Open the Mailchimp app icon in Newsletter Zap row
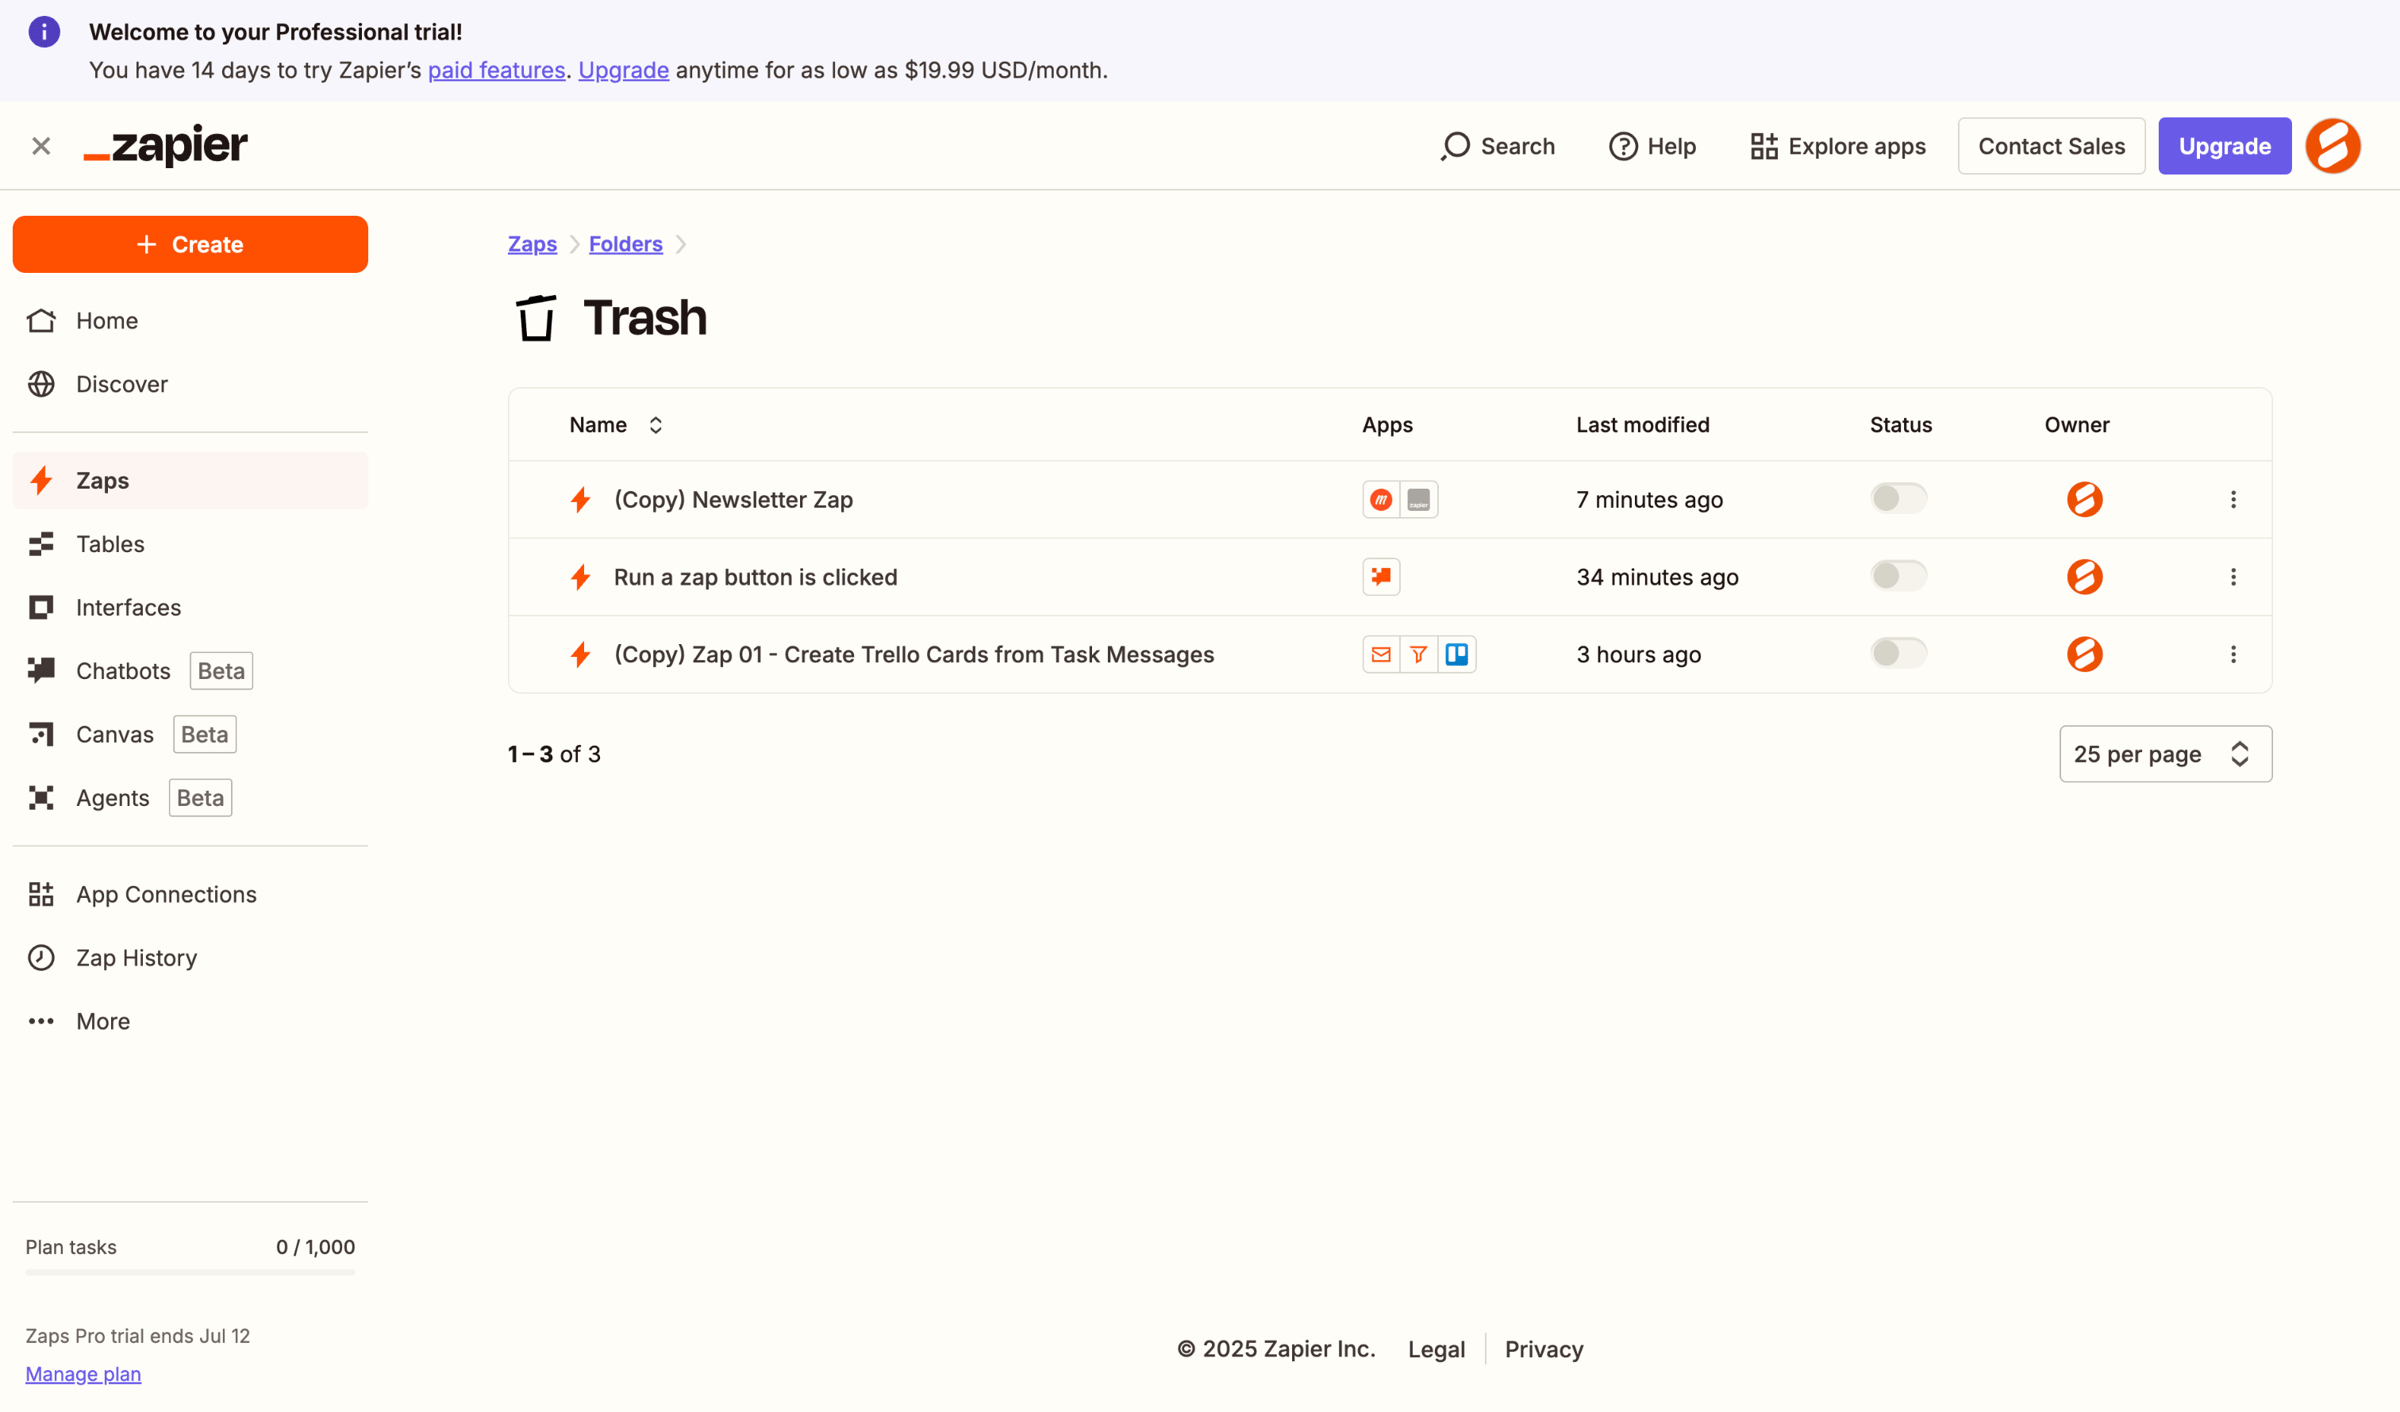This screenshot has height=1412, width=2400. (1381, 500)
